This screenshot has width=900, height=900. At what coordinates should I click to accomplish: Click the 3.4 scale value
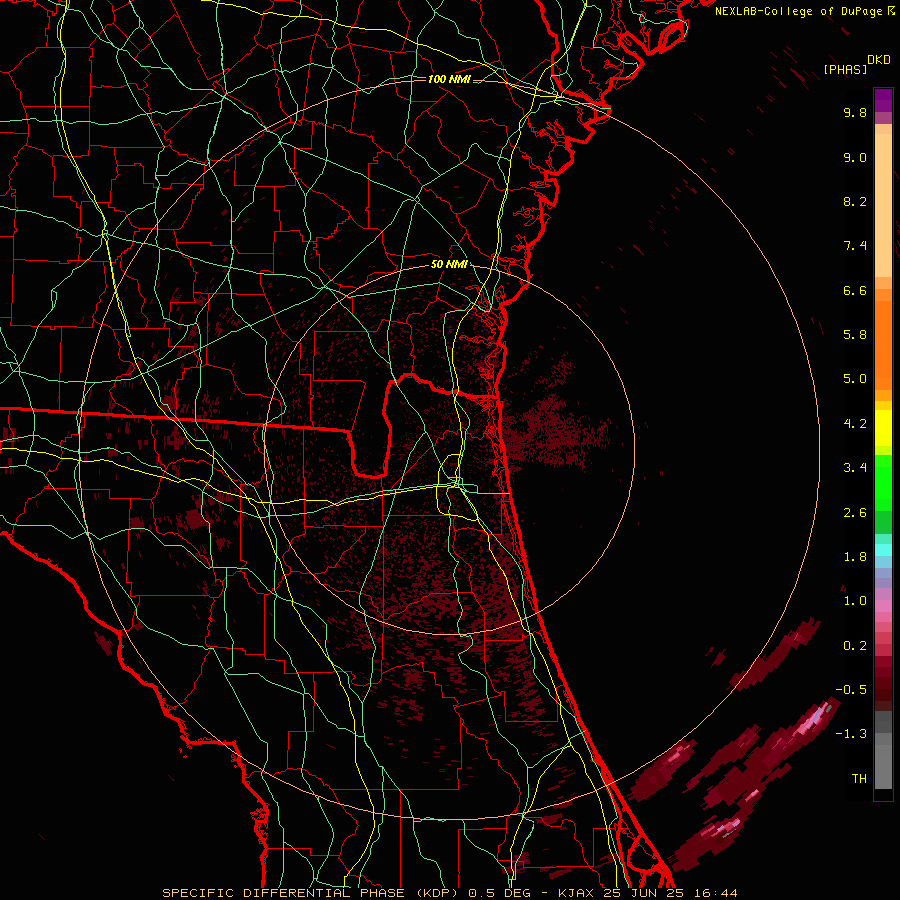point(855,468)
